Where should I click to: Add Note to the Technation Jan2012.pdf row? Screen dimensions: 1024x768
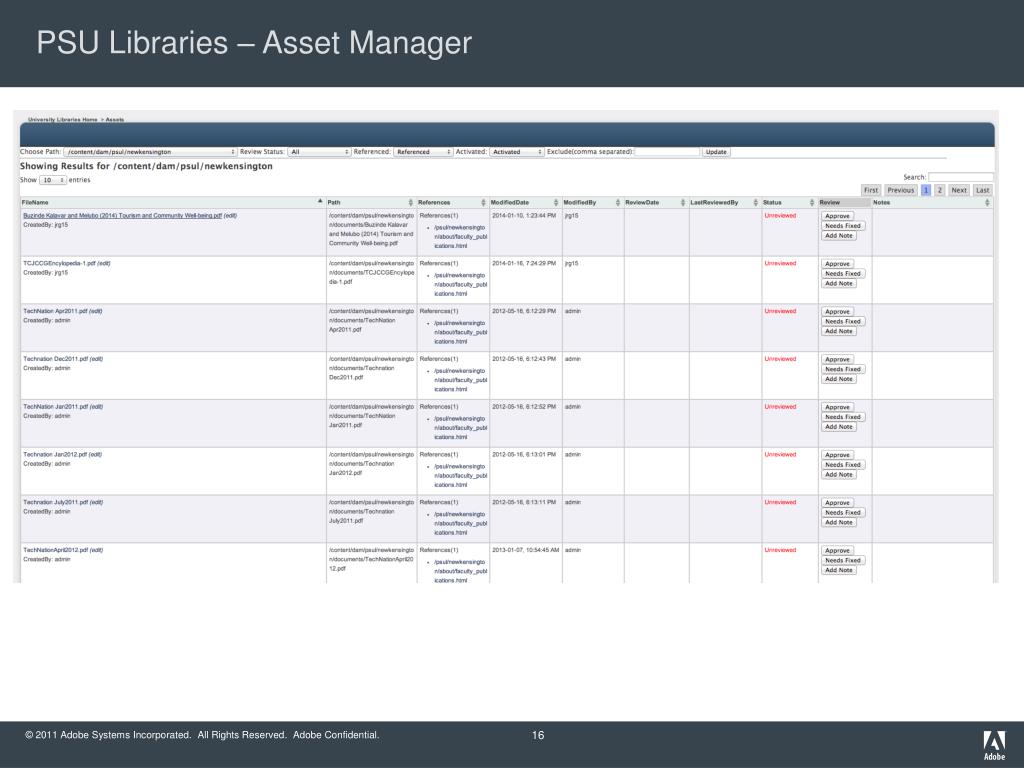click(839, 474)
